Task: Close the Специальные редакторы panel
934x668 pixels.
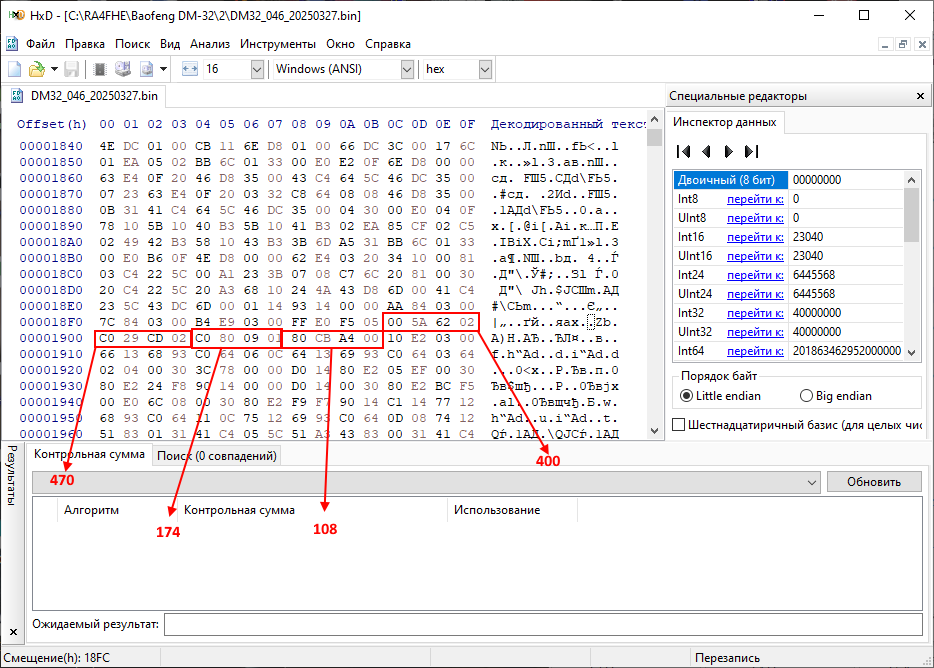Action: 920,96
